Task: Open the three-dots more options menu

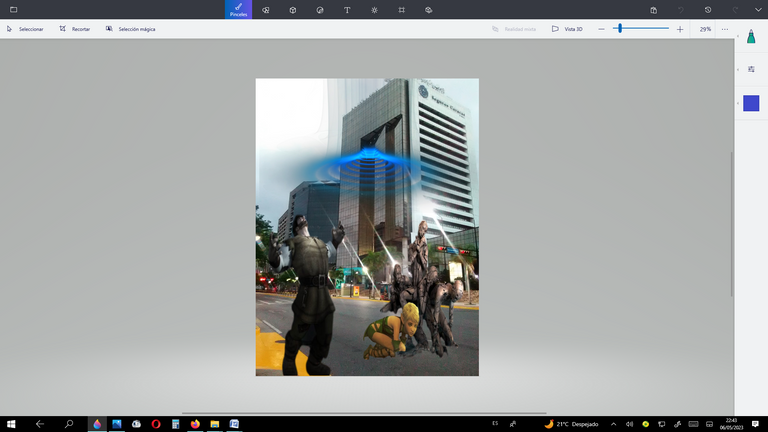Action: coord(725,29)
